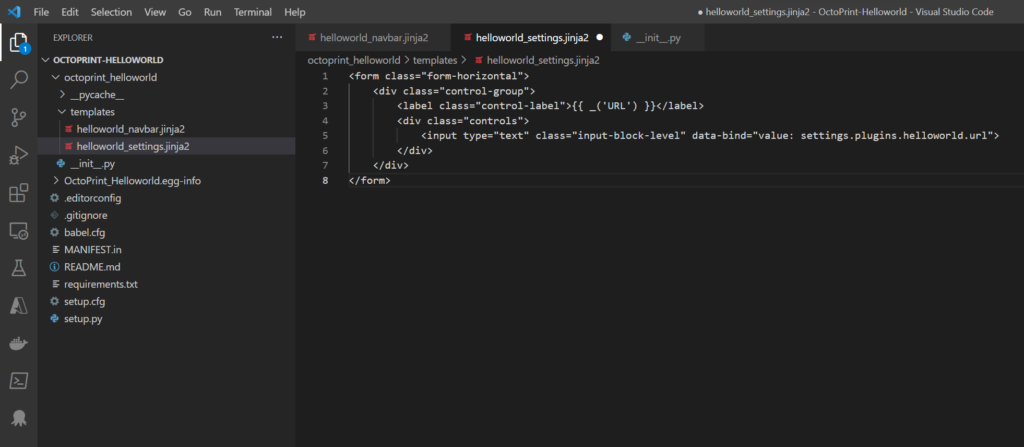The height and width of the screenshot is (447, 1024).
Task: Open the Docker whale icon
Action: 18,343
